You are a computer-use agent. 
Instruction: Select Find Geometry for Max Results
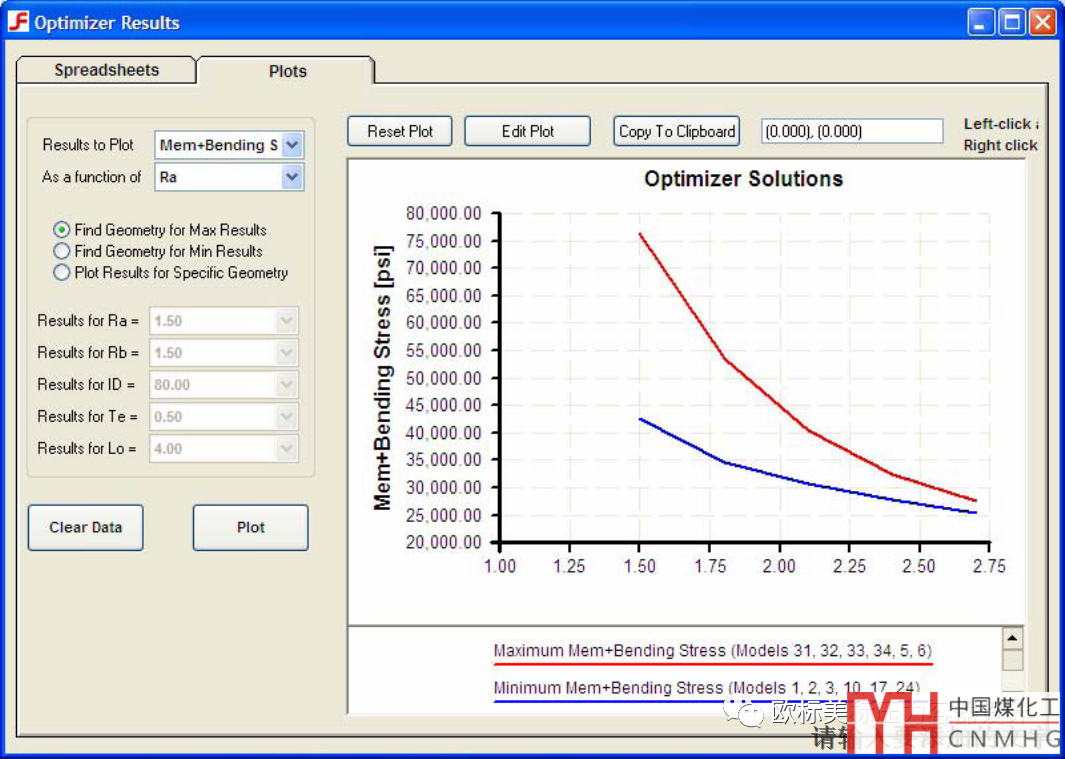[62, 230]
